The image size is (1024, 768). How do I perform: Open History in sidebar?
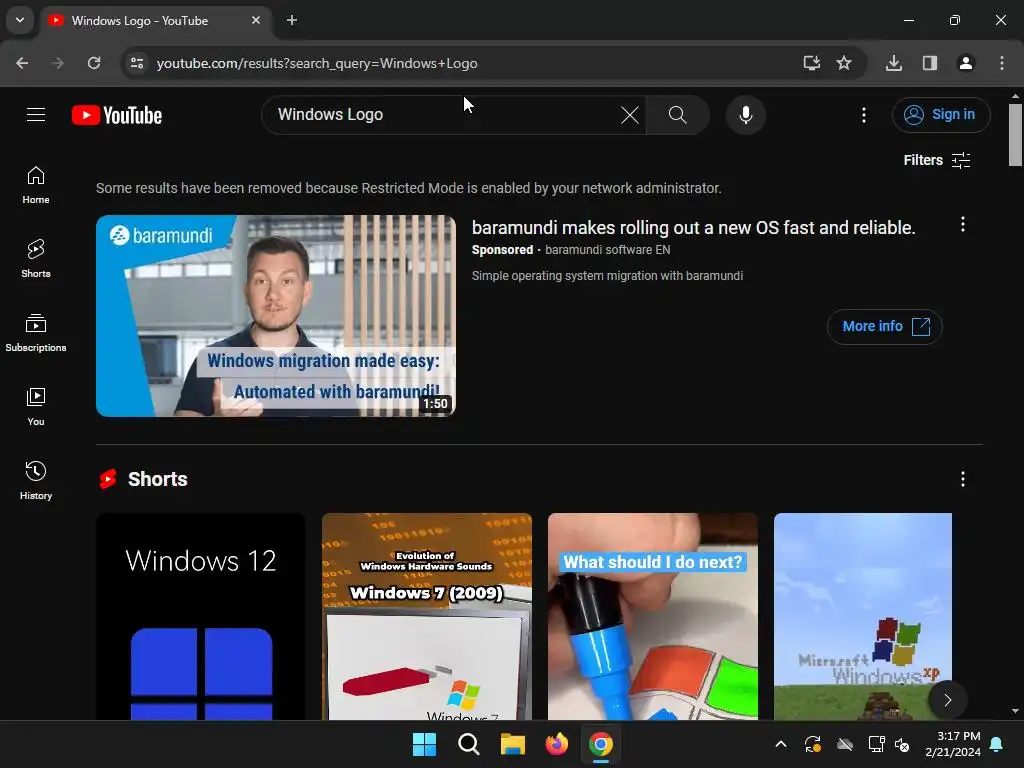tap(36, 481)
